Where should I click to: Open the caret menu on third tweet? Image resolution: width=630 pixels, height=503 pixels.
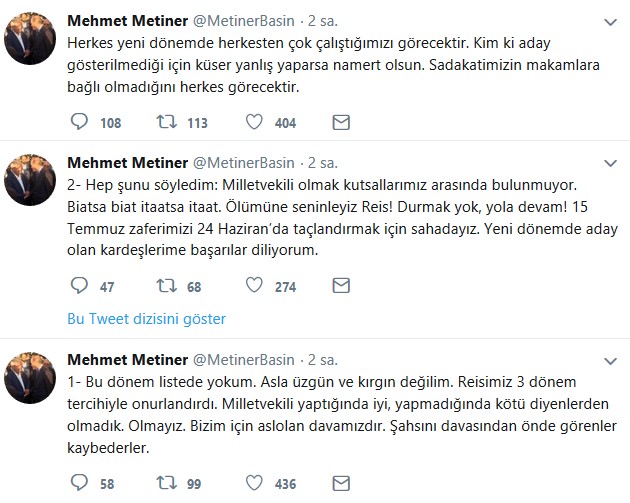[609, 360]
